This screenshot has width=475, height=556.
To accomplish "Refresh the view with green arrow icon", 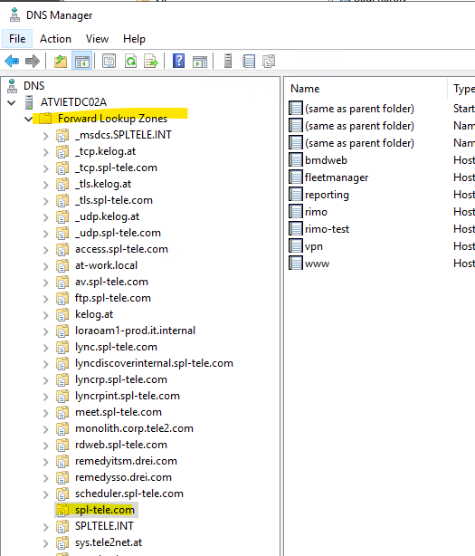I will [130, 61].
